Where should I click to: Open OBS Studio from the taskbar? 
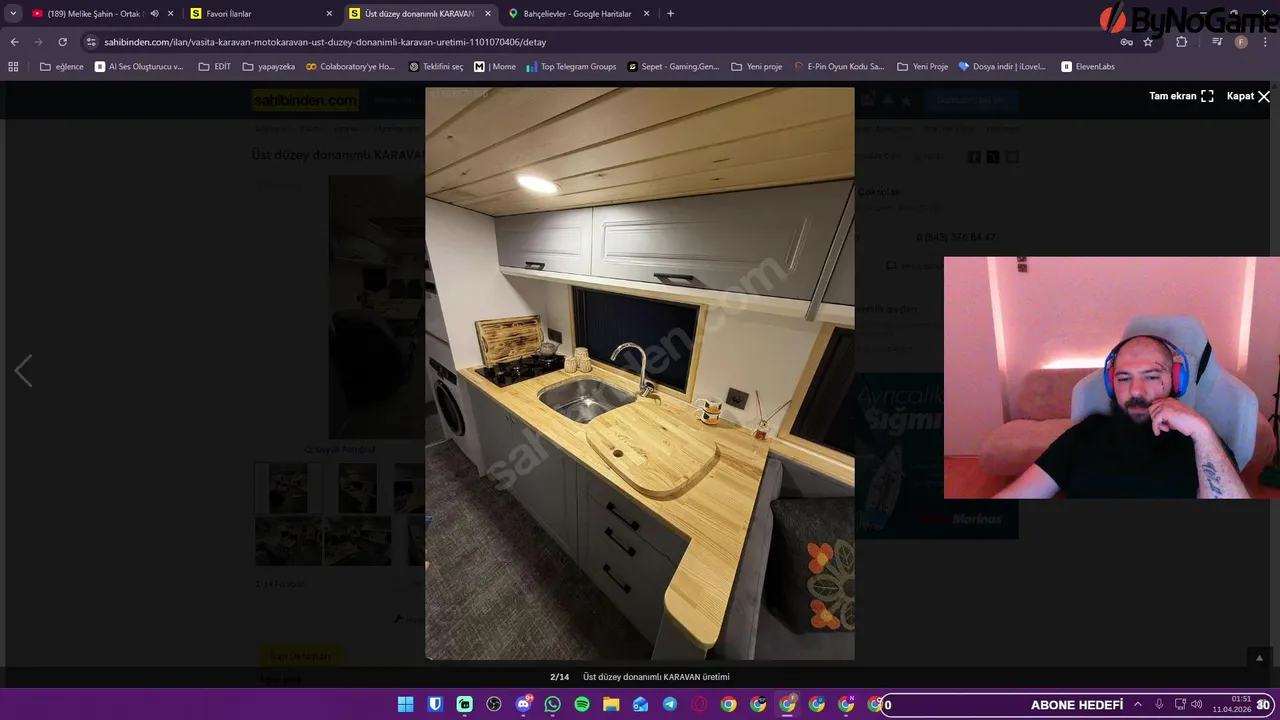pos(494,704)
